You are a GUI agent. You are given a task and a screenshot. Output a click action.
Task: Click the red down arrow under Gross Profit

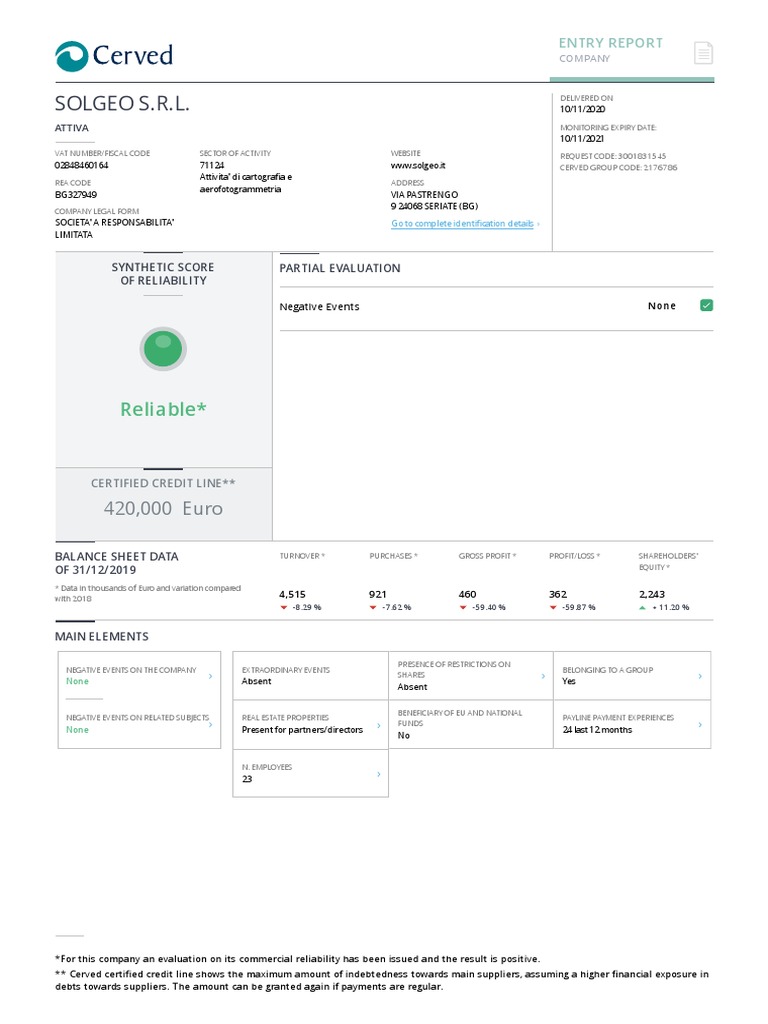[x=463, y=607]
